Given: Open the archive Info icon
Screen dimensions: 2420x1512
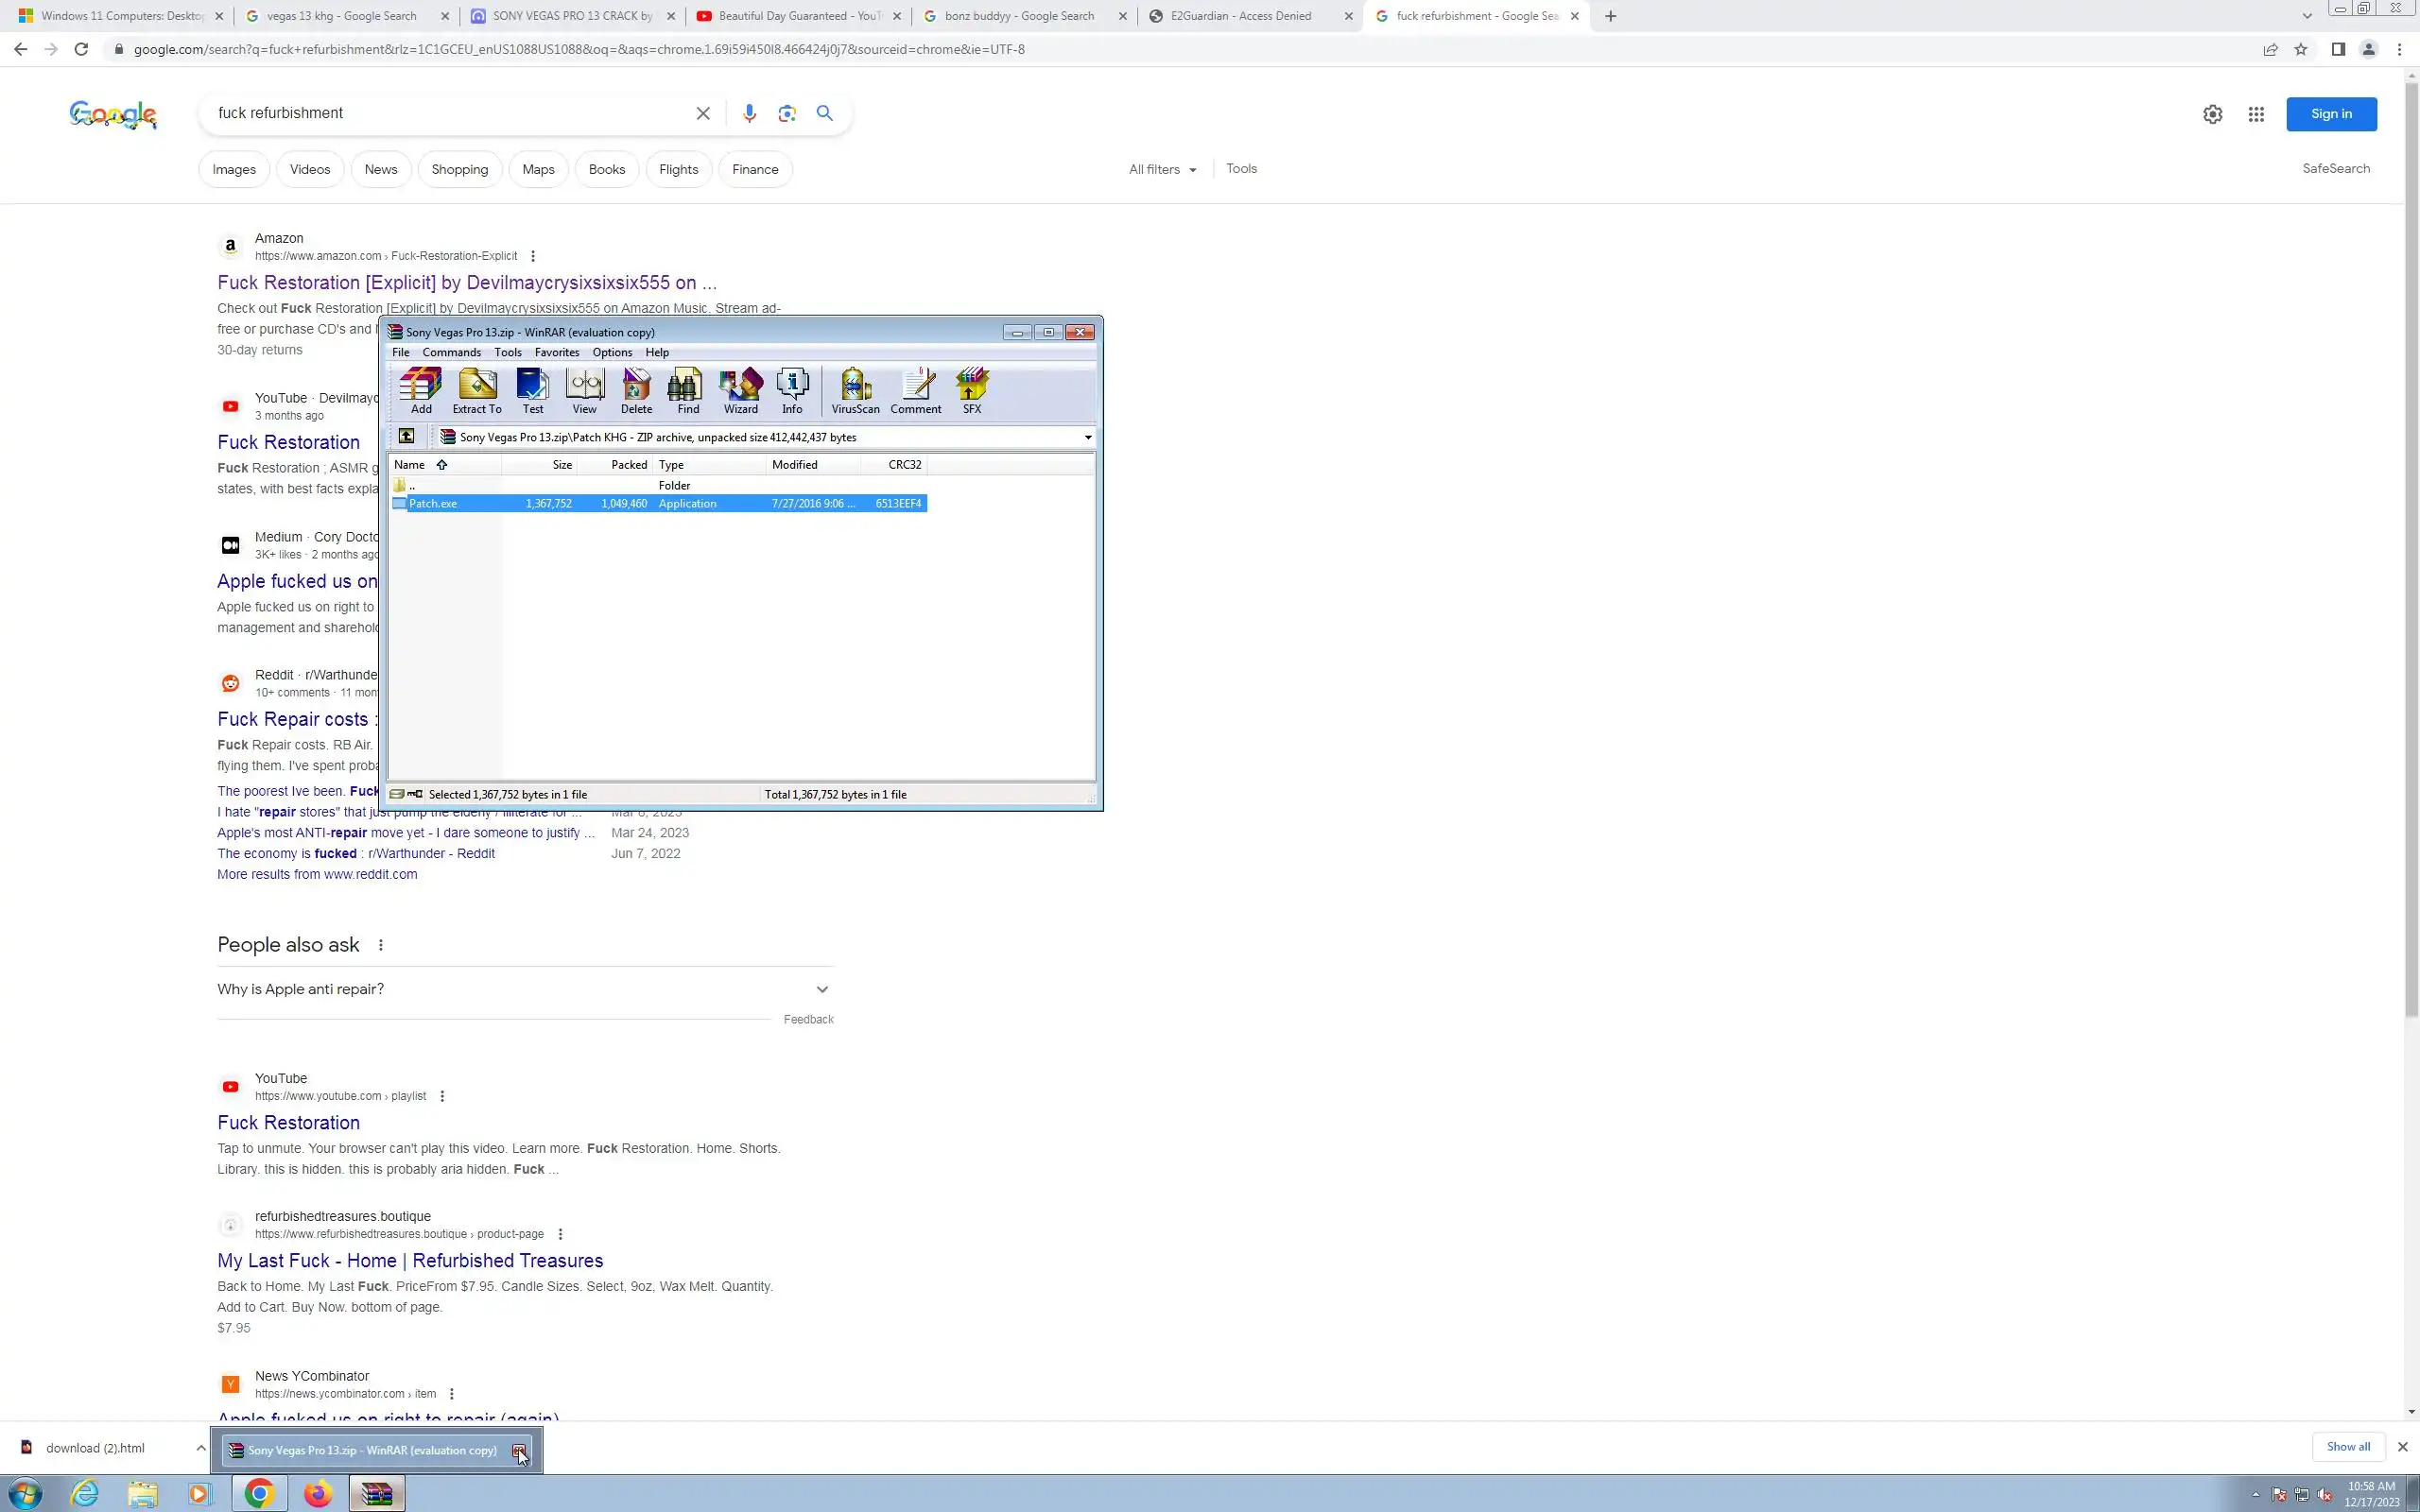Looking at the screenshot, I should pyautogui.click(x=792, y=390).
